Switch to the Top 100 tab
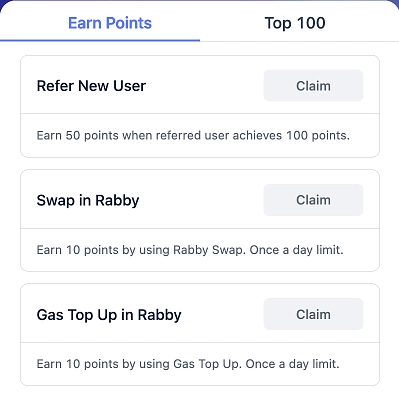 tap(295, 23)
